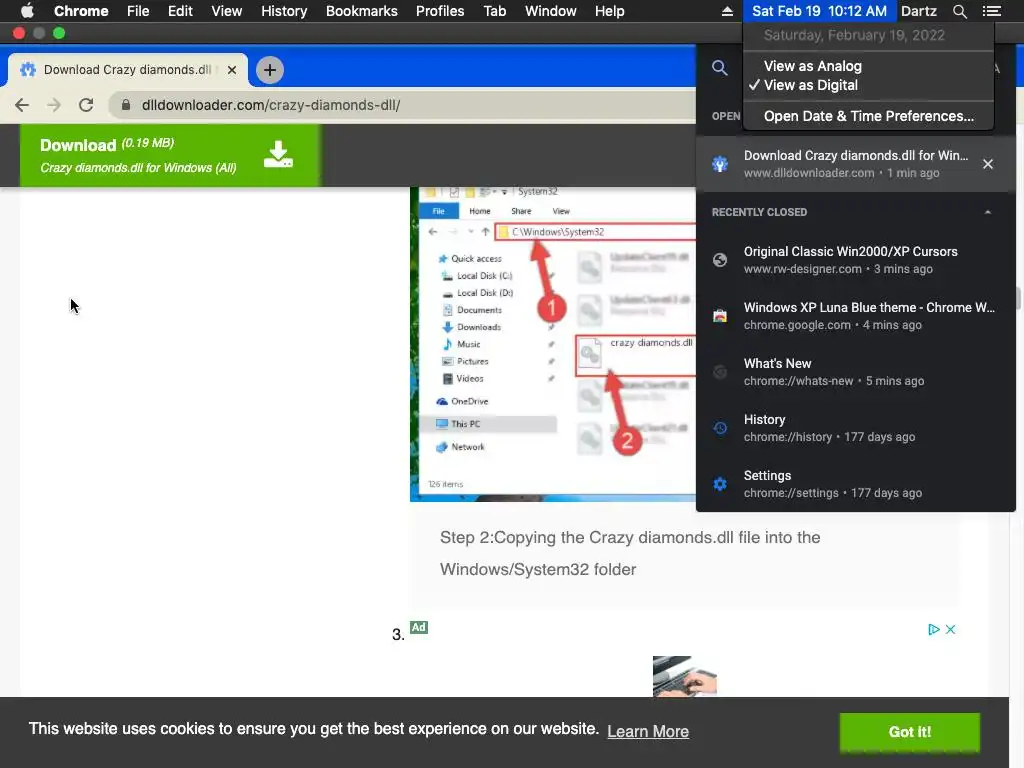Open Date & Time Preferences
This screenshot has width=1024, height=768.
pos(869,116)
